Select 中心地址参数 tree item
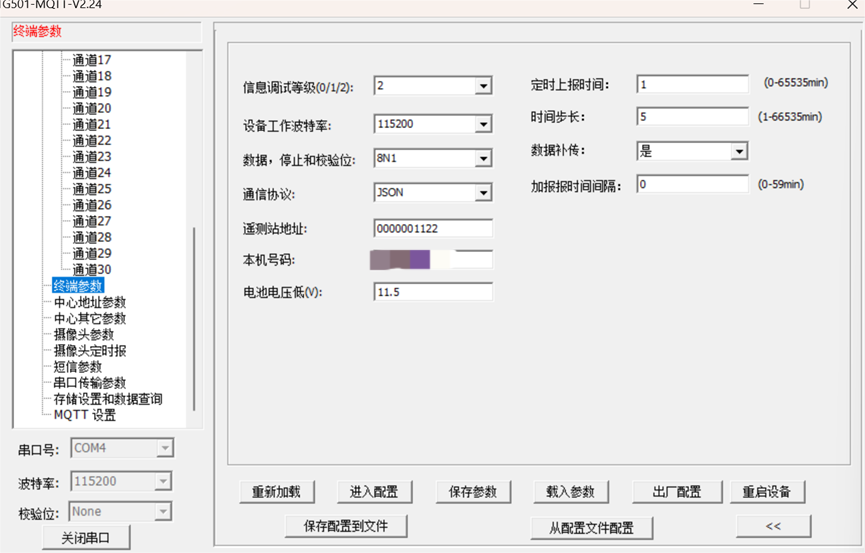This screenshot has width=865, height=553. (x=90, y=303)
